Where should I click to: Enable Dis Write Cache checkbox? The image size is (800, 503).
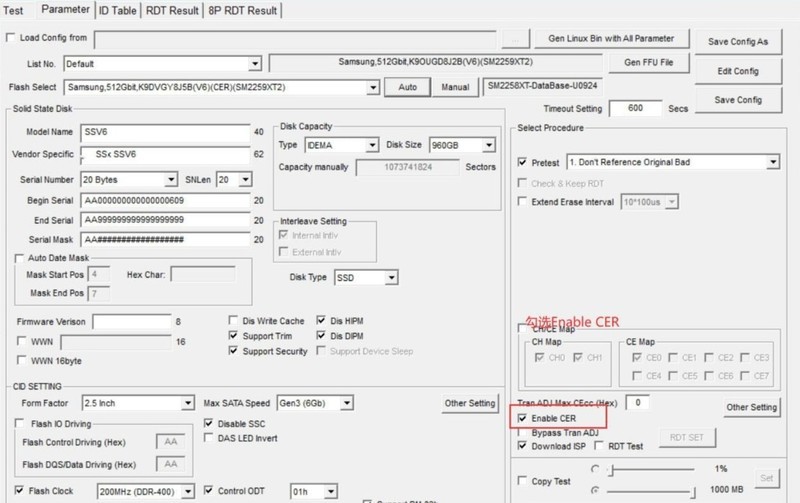[x=233, y=320]
